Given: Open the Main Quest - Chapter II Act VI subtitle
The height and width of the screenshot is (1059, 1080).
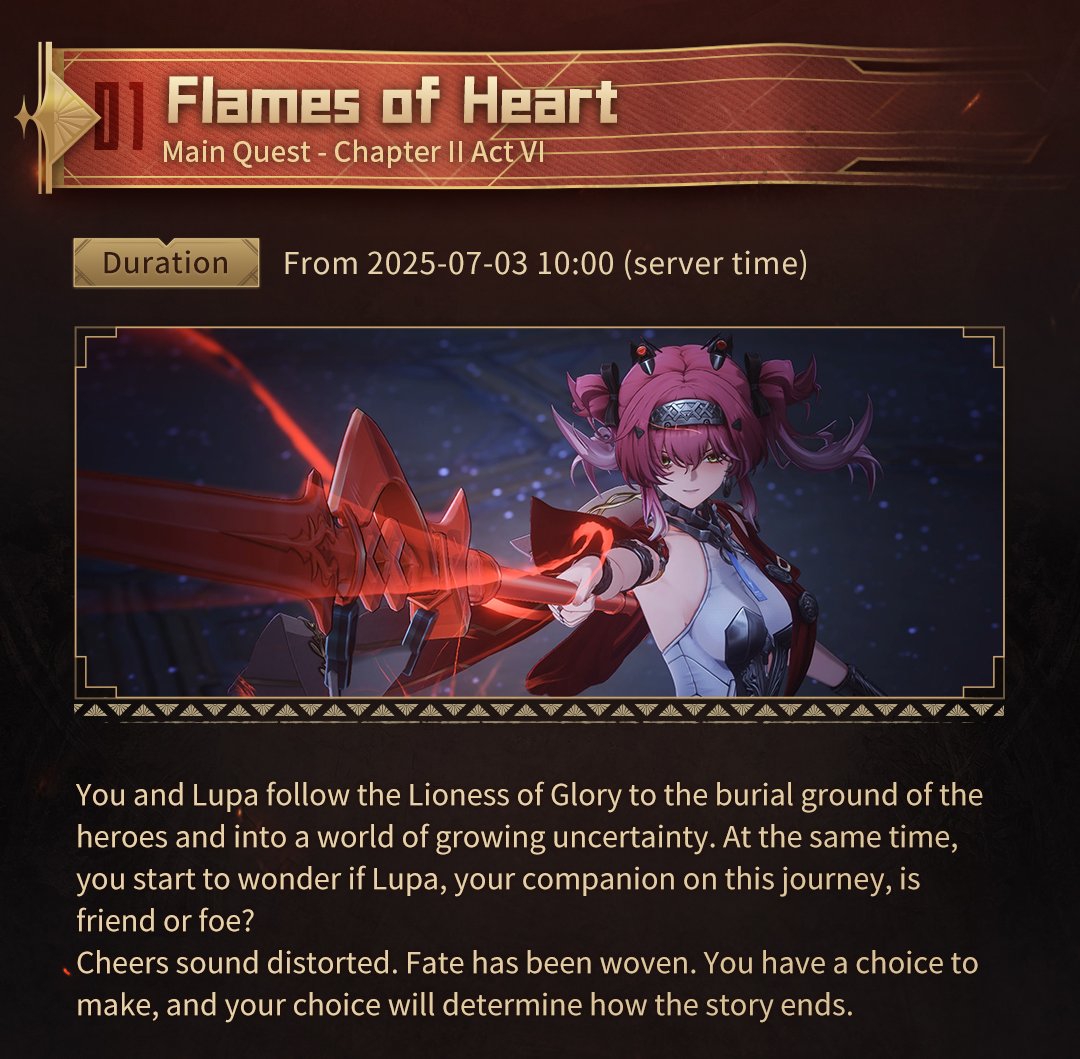Looking at the screenshot, I should pyautogui.click(x=353, y=151).
